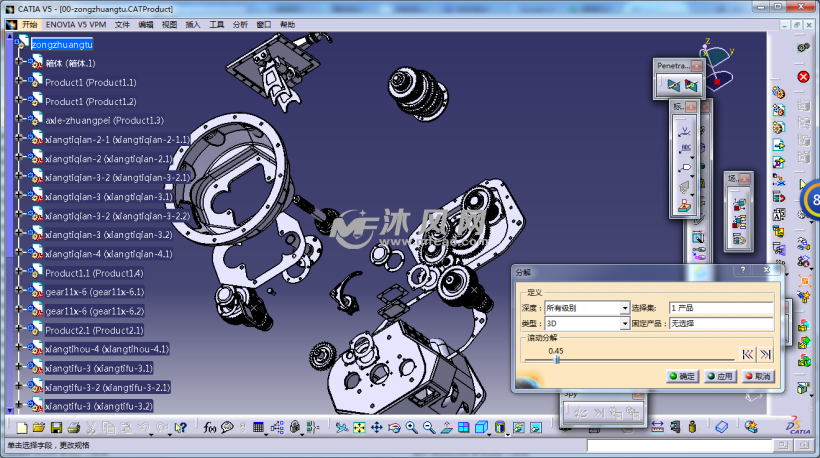Click the Normal View icon
The image size is (820, 458).
[446, 428]
